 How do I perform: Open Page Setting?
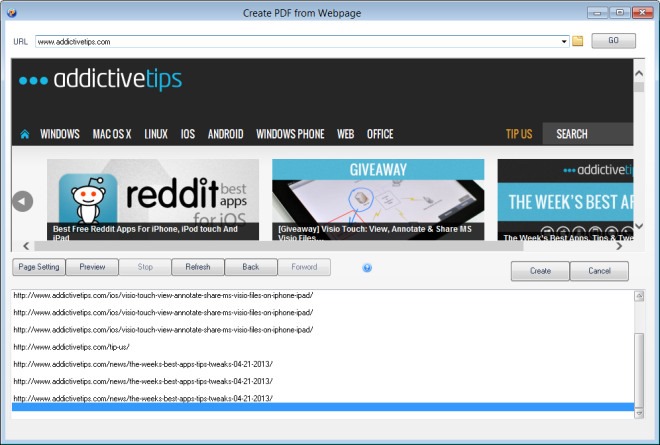(39, 267)
